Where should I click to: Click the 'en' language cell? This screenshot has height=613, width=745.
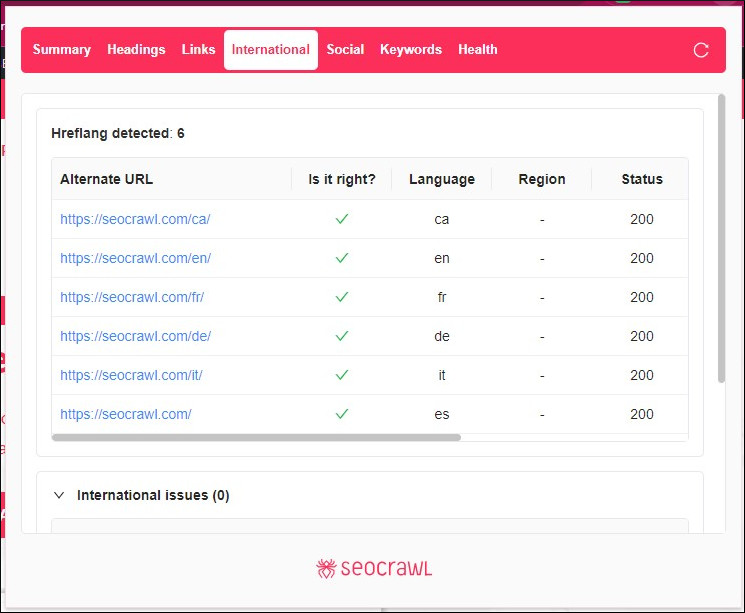442,258
